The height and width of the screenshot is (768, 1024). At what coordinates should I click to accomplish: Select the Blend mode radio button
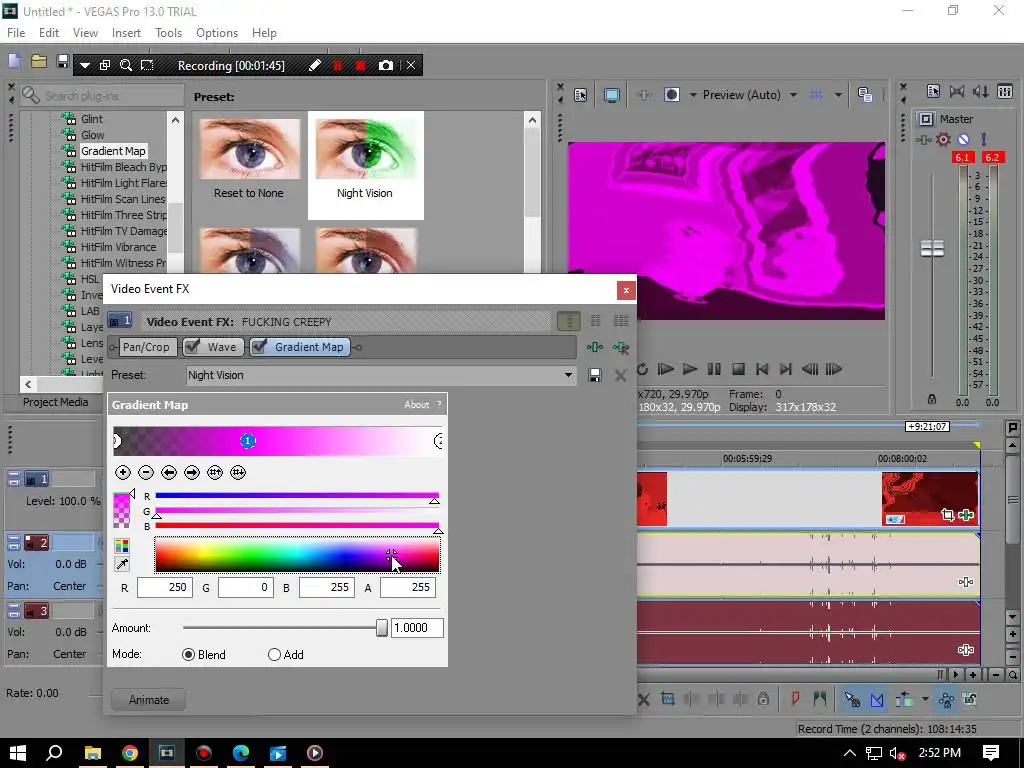(x=189, y=654)
